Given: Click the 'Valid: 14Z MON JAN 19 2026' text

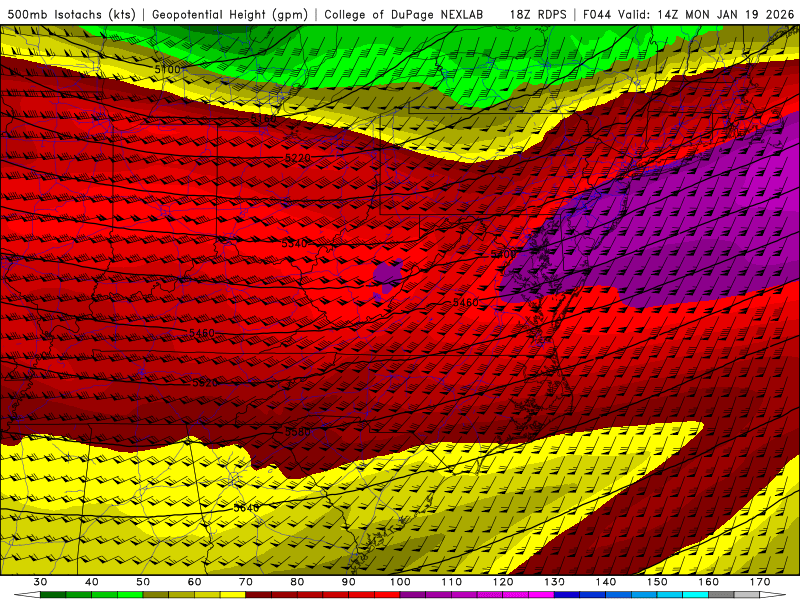Looking at the screenshot, I should click(706, 15).
